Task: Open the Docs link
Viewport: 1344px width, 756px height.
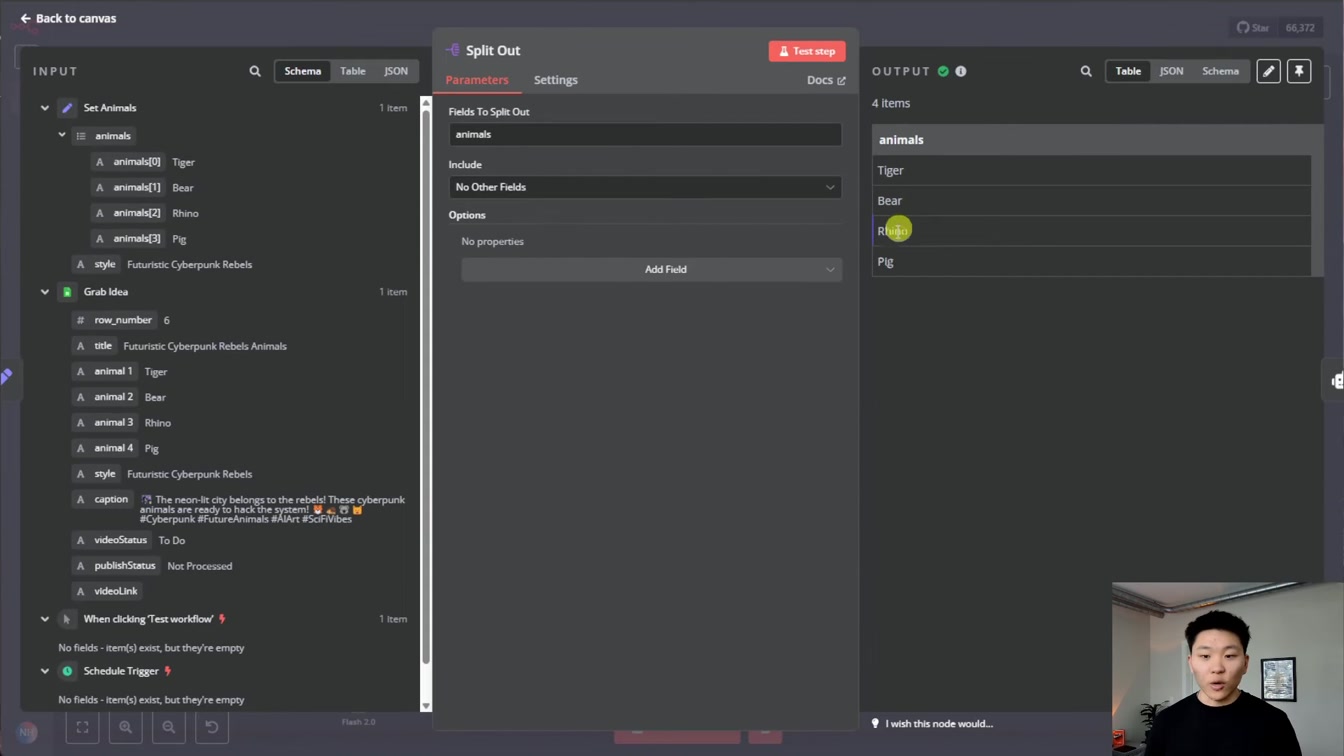Action: (826, 80)
